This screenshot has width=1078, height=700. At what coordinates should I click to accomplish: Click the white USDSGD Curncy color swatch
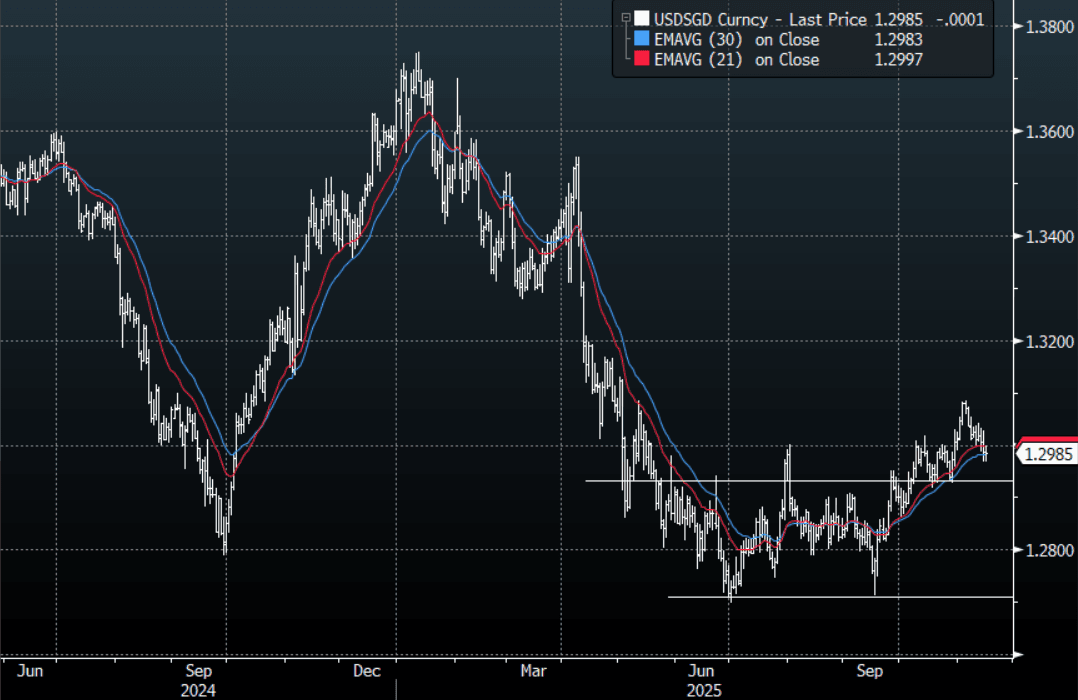pyautogui.click(x=640, y=19)
